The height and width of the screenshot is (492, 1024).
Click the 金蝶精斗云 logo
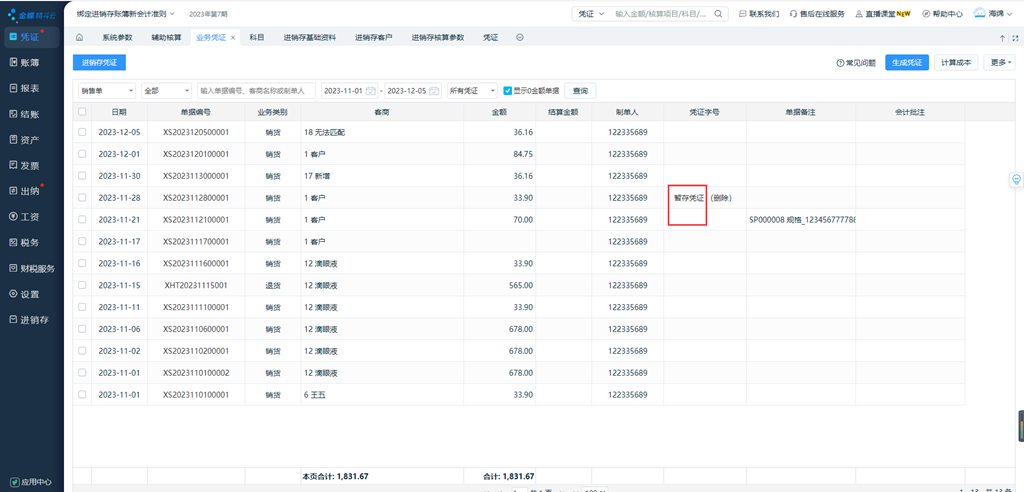pyautogui.click(x=31, y=14)
